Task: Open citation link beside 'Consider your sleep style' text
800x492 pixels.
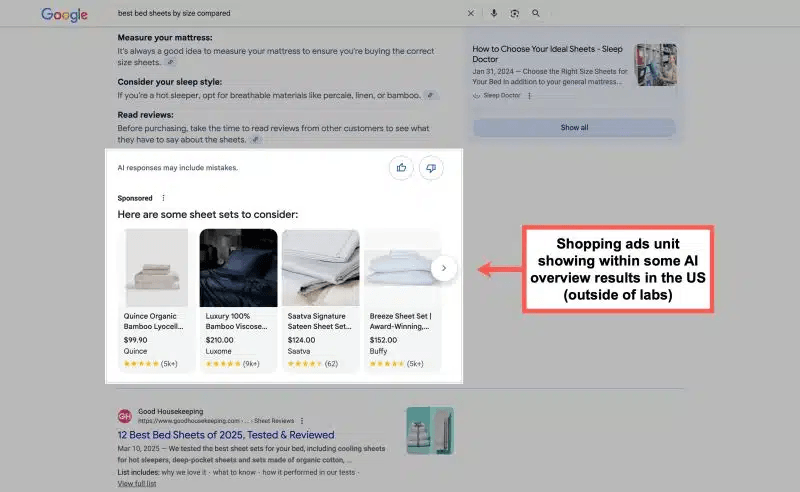Action: click(430, 95)
